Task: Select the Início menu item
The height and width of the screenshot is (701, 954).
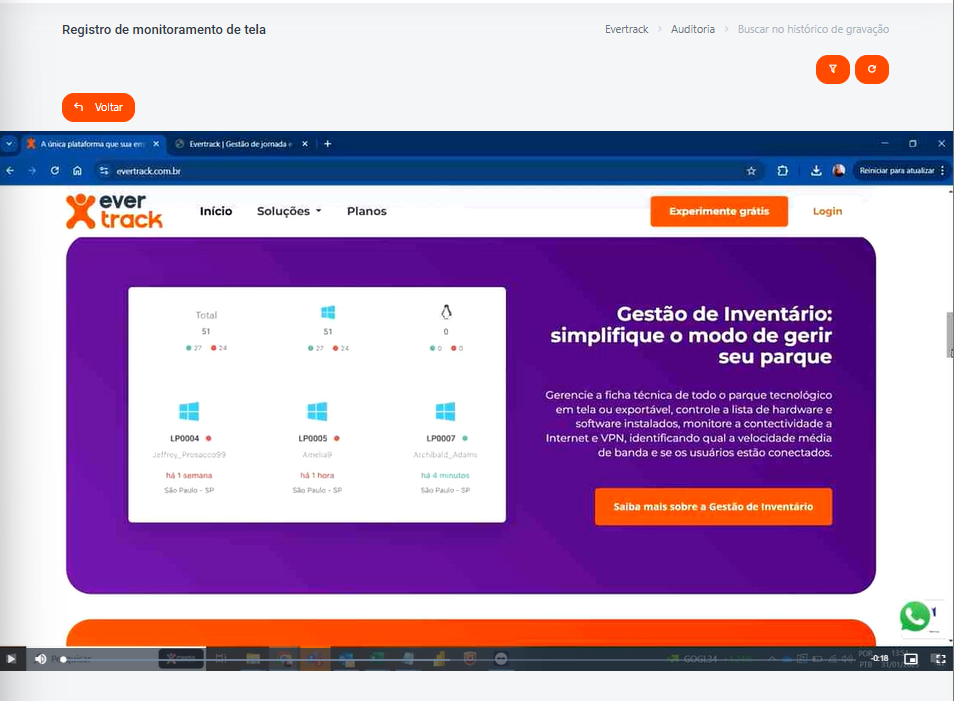Action: tap(216, 211)
